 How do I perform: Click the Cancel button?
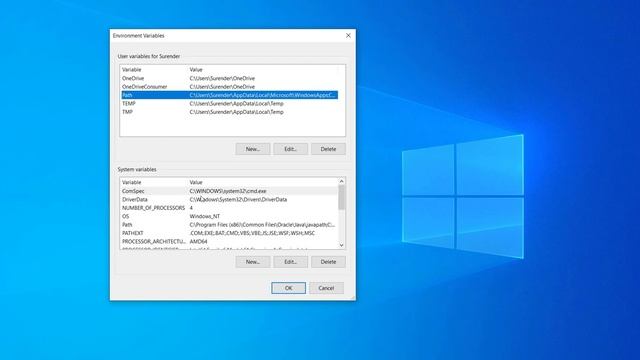[326, 288]
